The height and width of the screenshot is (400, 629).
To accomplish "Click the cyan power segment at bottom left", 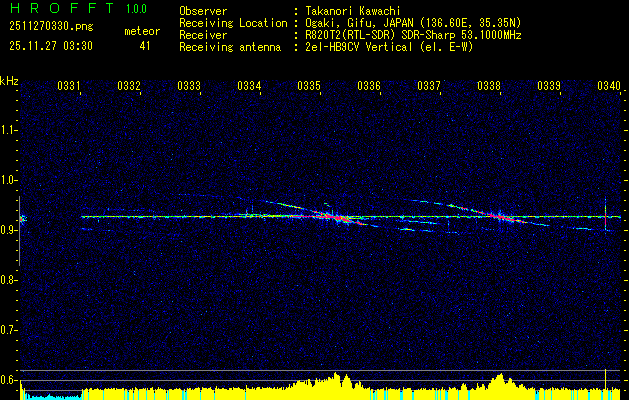I will pyautogui.click(x=51, y=396).
